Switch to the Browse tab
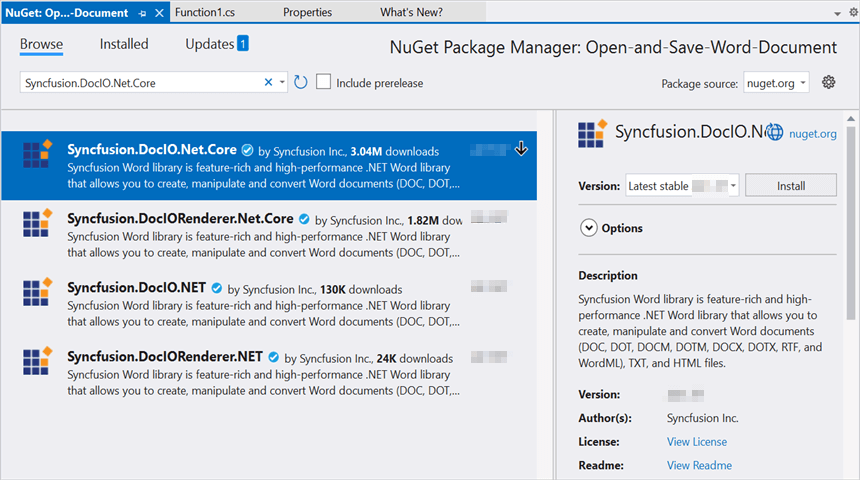This screenshot has width=860, height=480. [x=42, y=44]
